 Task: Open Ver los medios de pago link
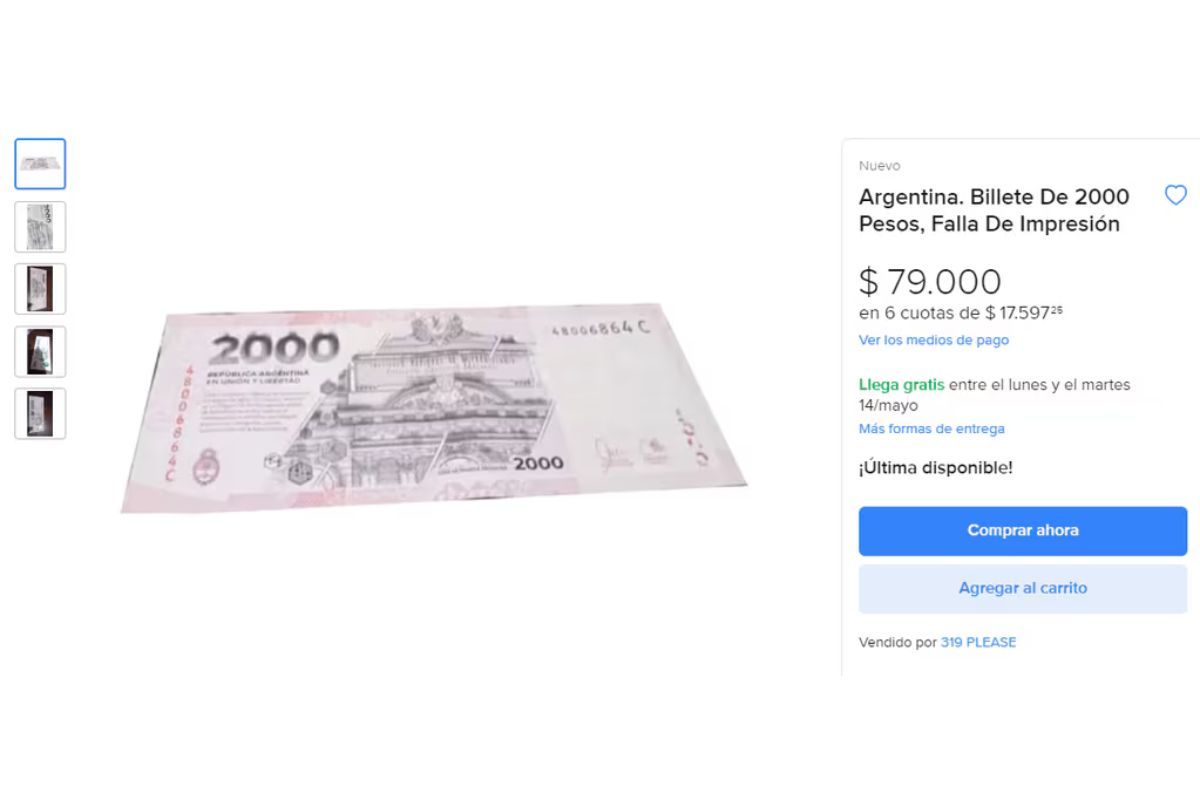(x=934, y=340)
